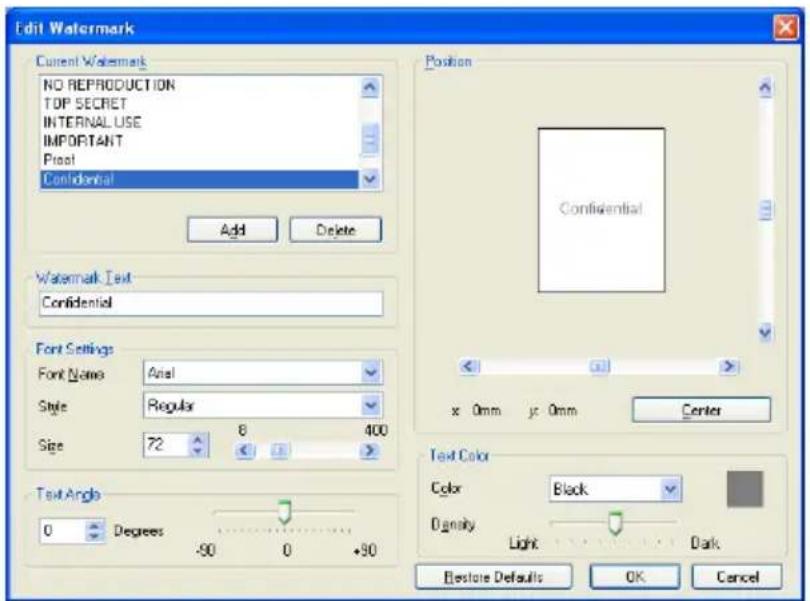Click the gray color preview swatch
The image size is (810, 601).
[x=744, y=489]
